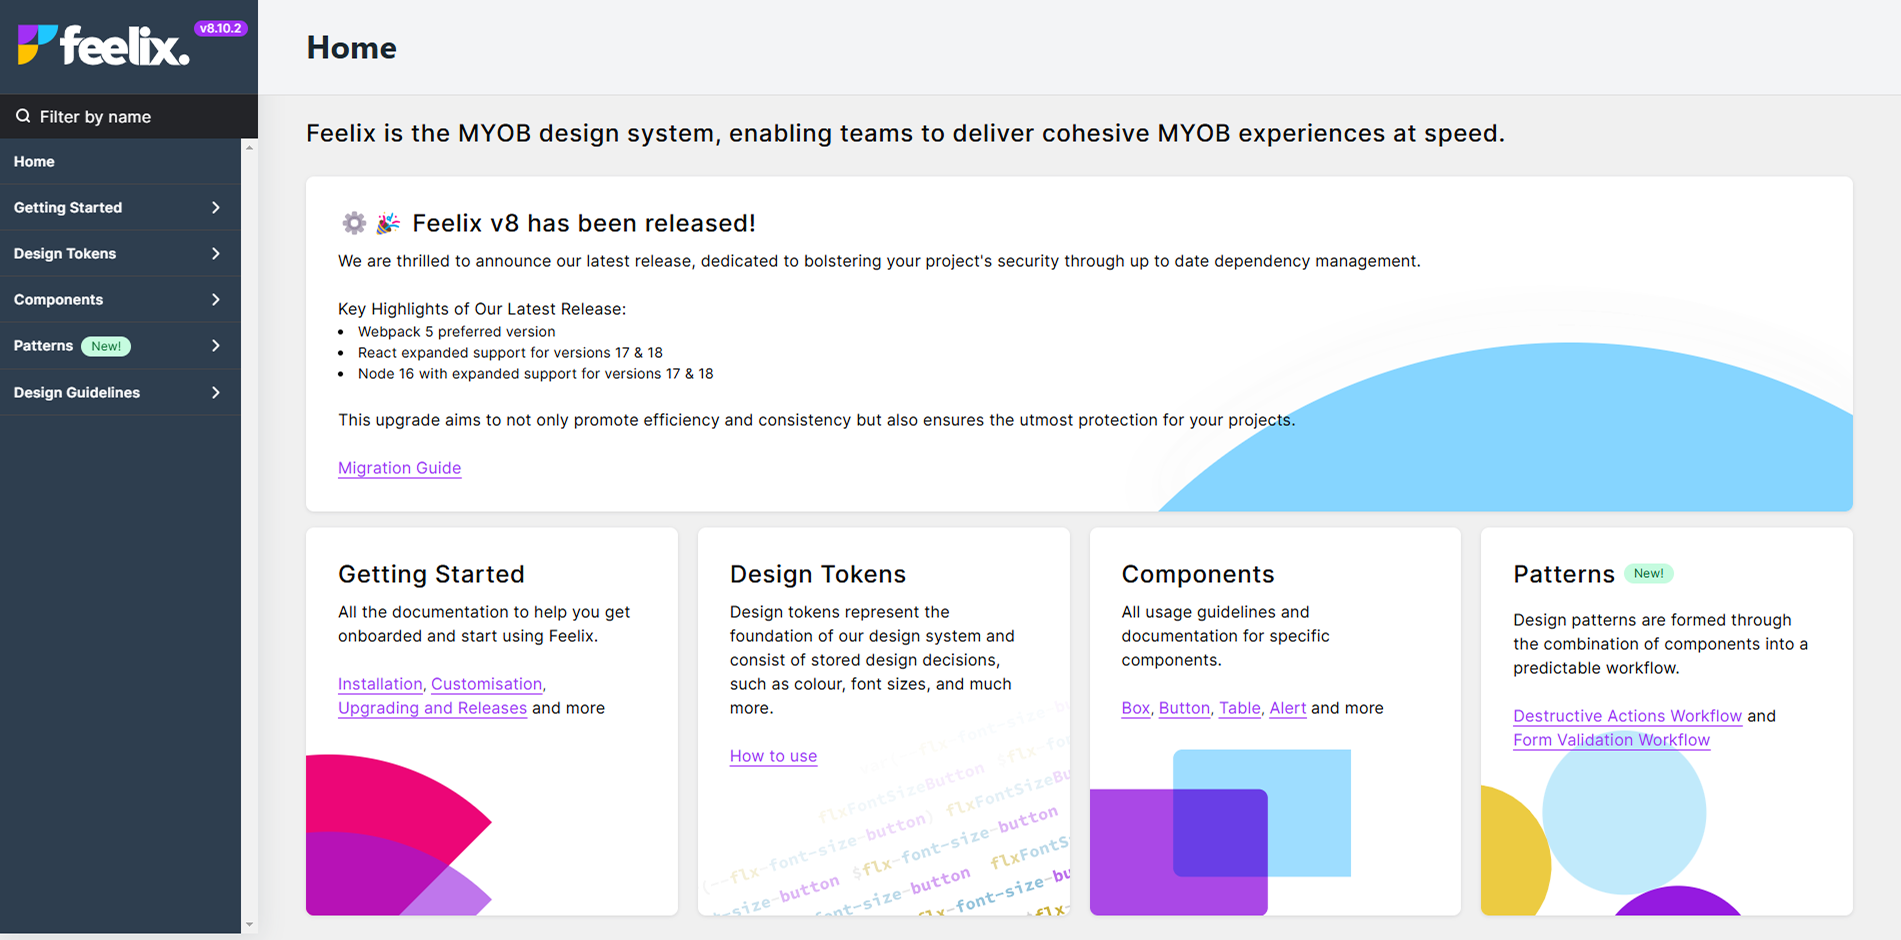The width and height of the screenshot is (1901, 940).
Task: Open Upgrading and Releases link
Action: click(432, 708)
